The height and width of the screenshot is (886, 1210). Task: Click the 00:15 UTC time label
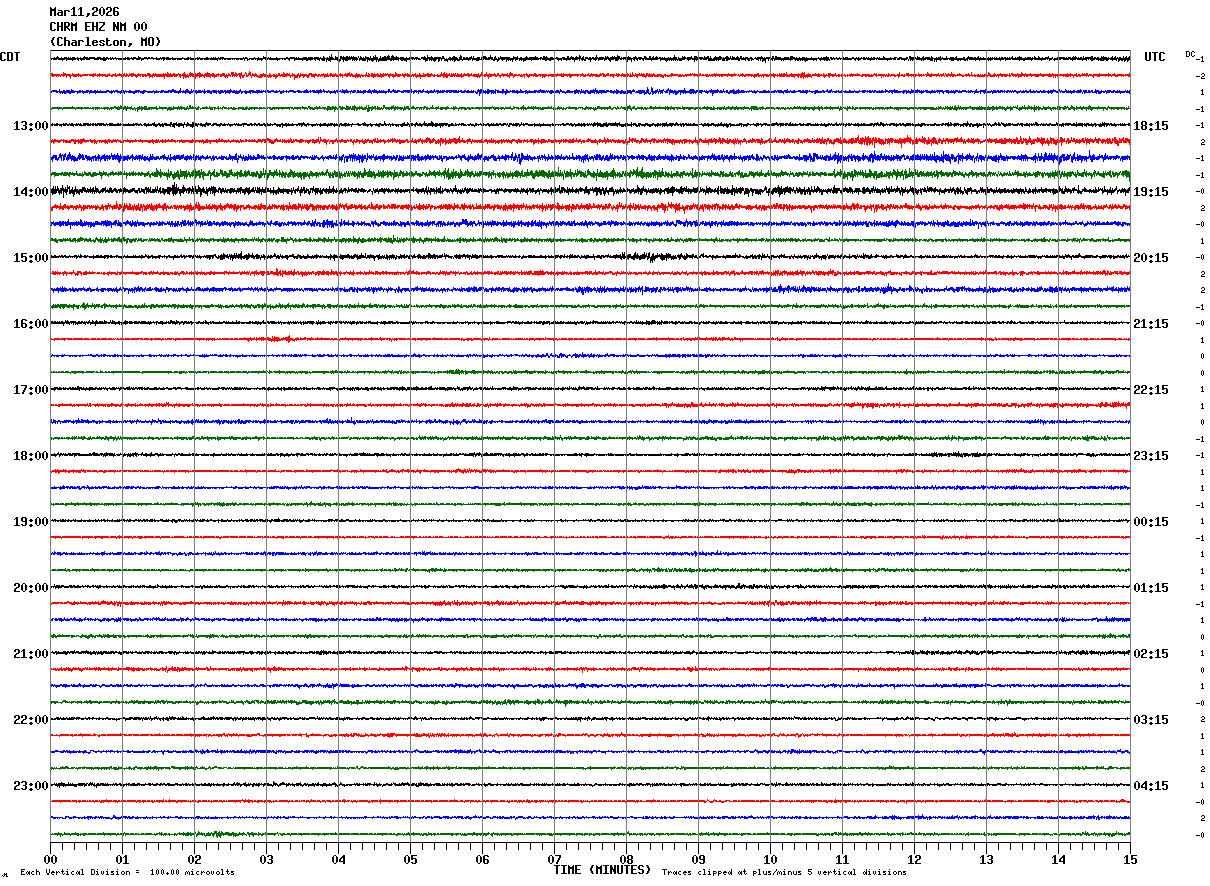(x=1150, y=522)
